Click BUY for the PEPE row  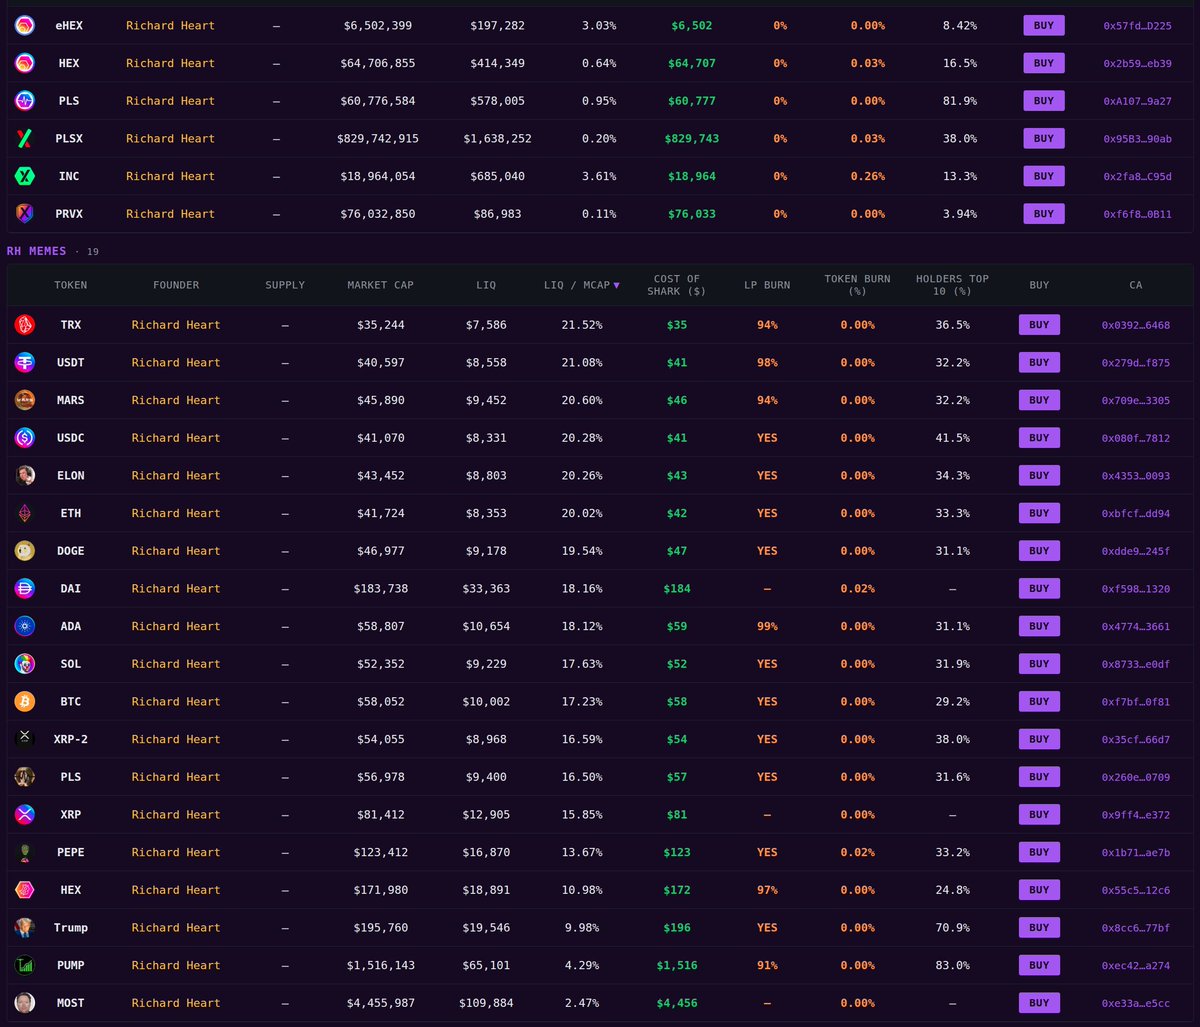pyautogui.click(x=1039, y=852)
